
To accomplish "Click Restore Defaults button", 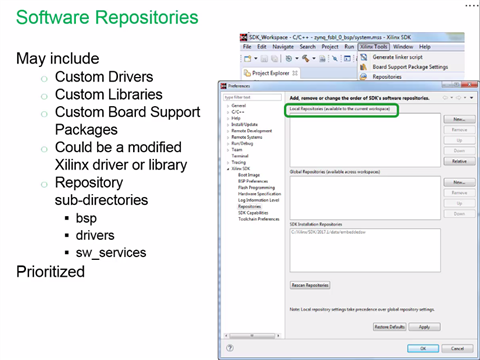I will [x=389, y=327].
